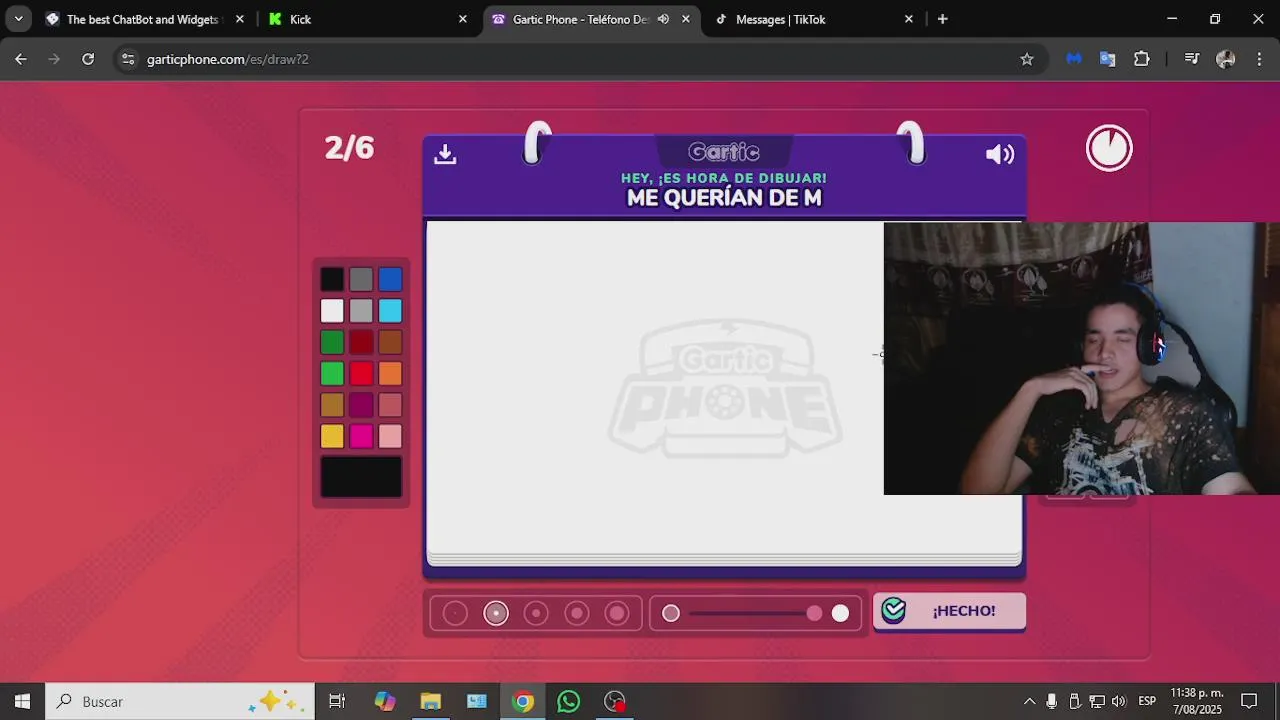Open the current color preview box
Viewport: 1280px width, 720px height.
click(x=361, y=477)
